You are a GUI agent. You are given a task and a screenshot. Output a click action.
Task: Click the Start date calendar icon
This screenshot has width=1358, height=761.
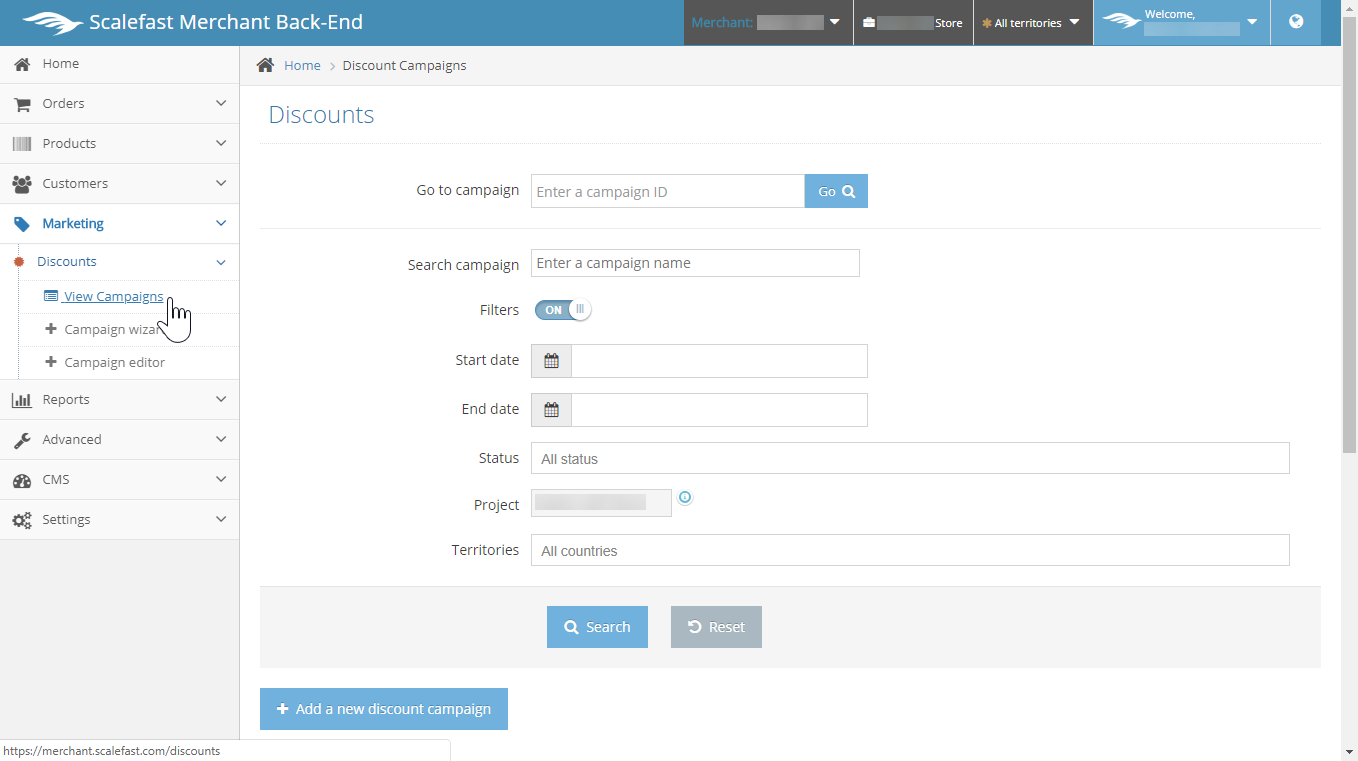[551, 361]
